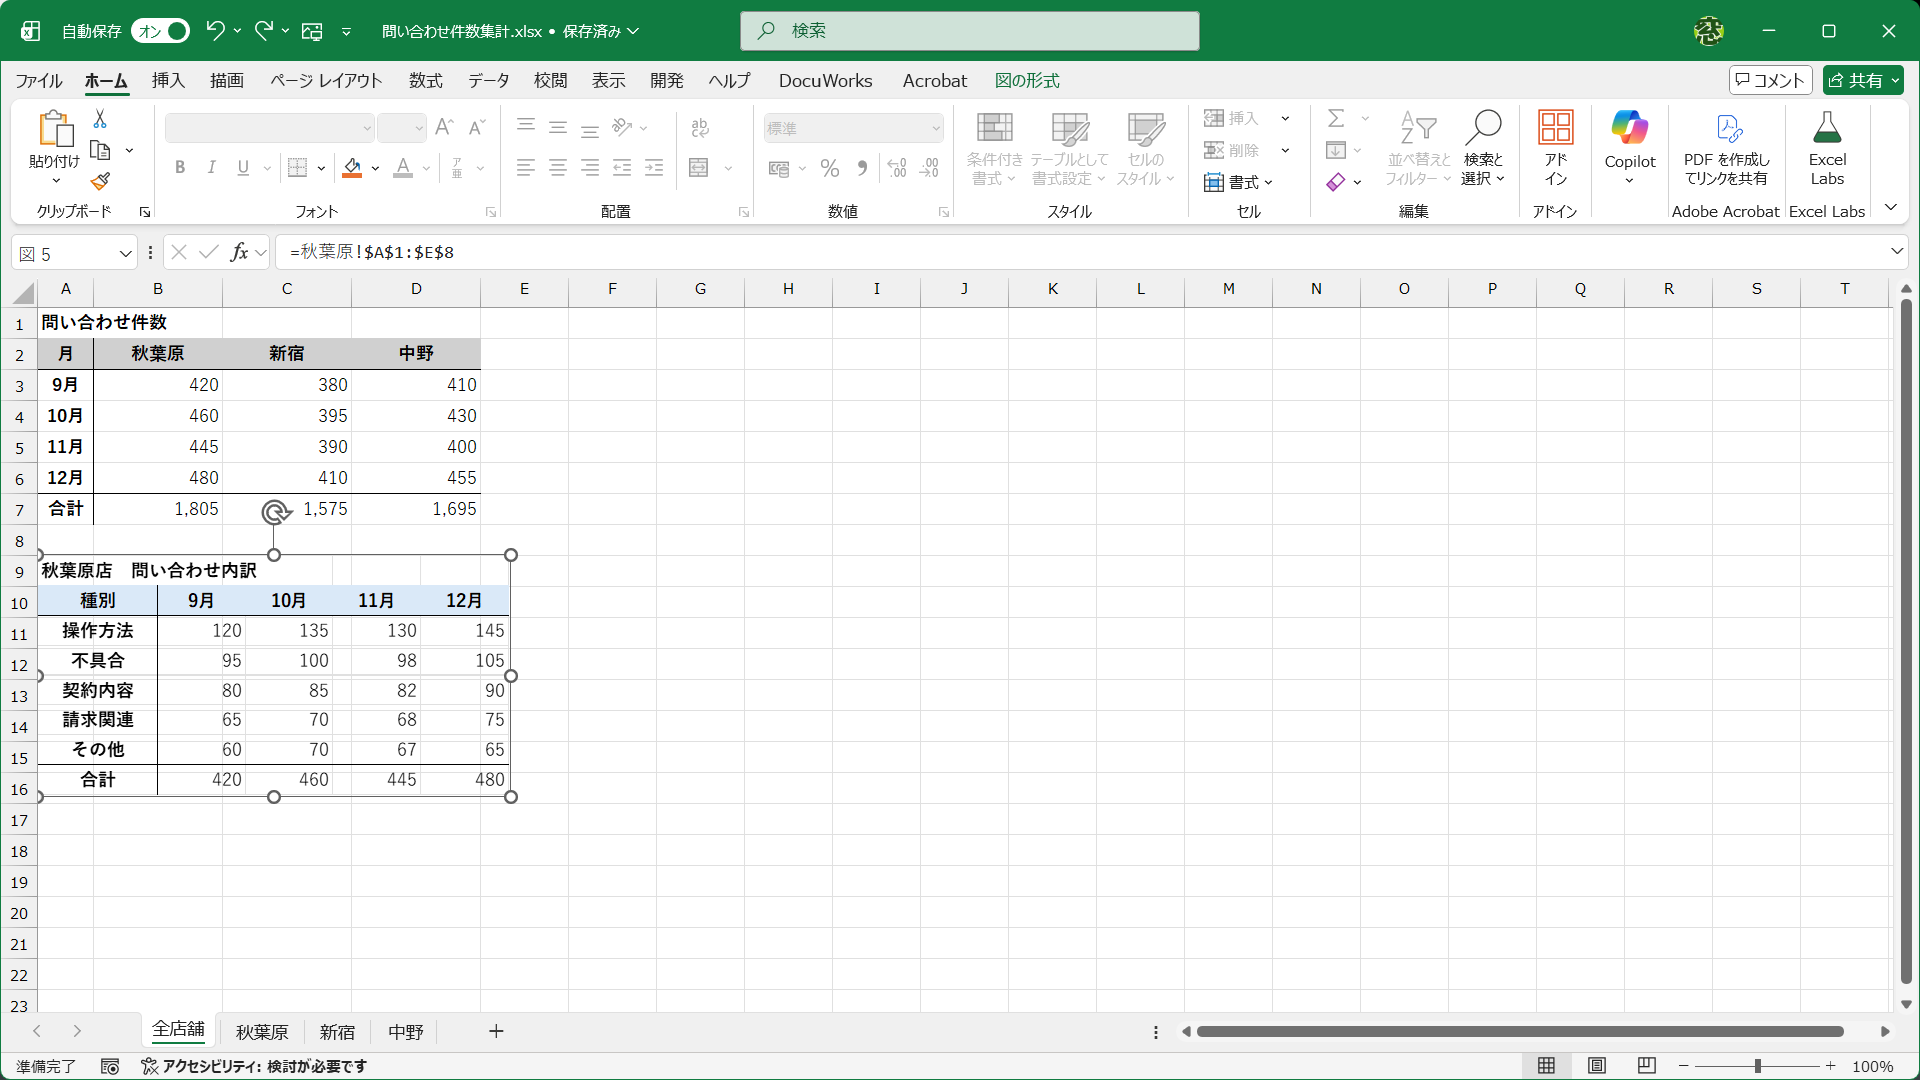This screenshot has height=1080, width=1920.
Task: Expand the fill color dropdown arrow
Action: [375, 168]
